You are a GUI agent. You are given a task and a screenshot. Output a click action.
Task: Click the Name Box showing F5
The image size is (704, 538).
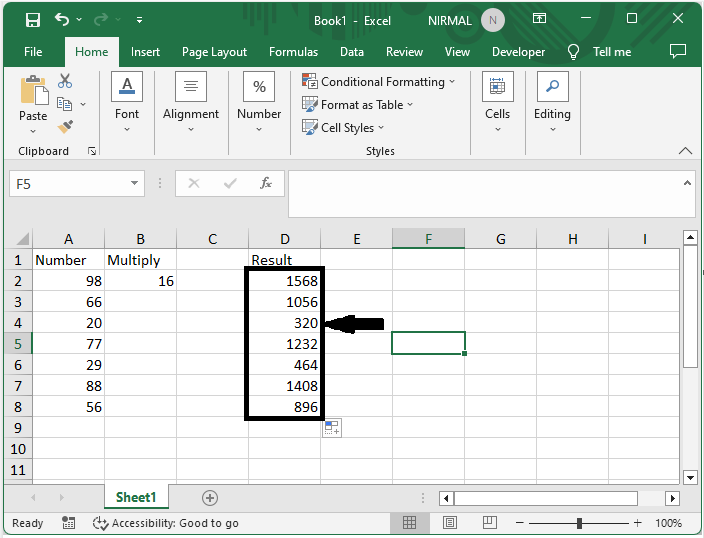67,184
